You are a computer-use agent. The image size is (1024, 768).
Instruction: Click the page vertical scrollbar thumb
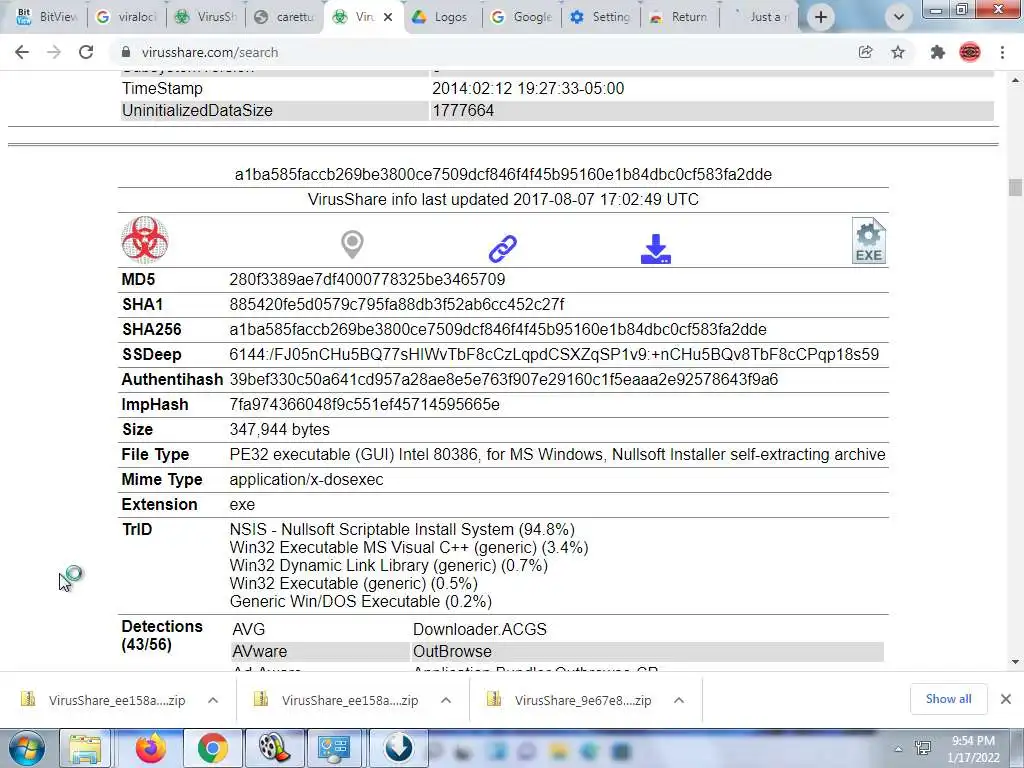pos(1015,187)
